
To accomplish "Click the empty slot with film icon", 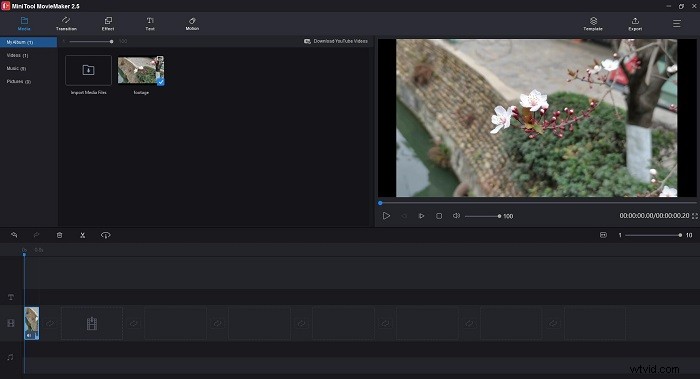I will 92,323.
